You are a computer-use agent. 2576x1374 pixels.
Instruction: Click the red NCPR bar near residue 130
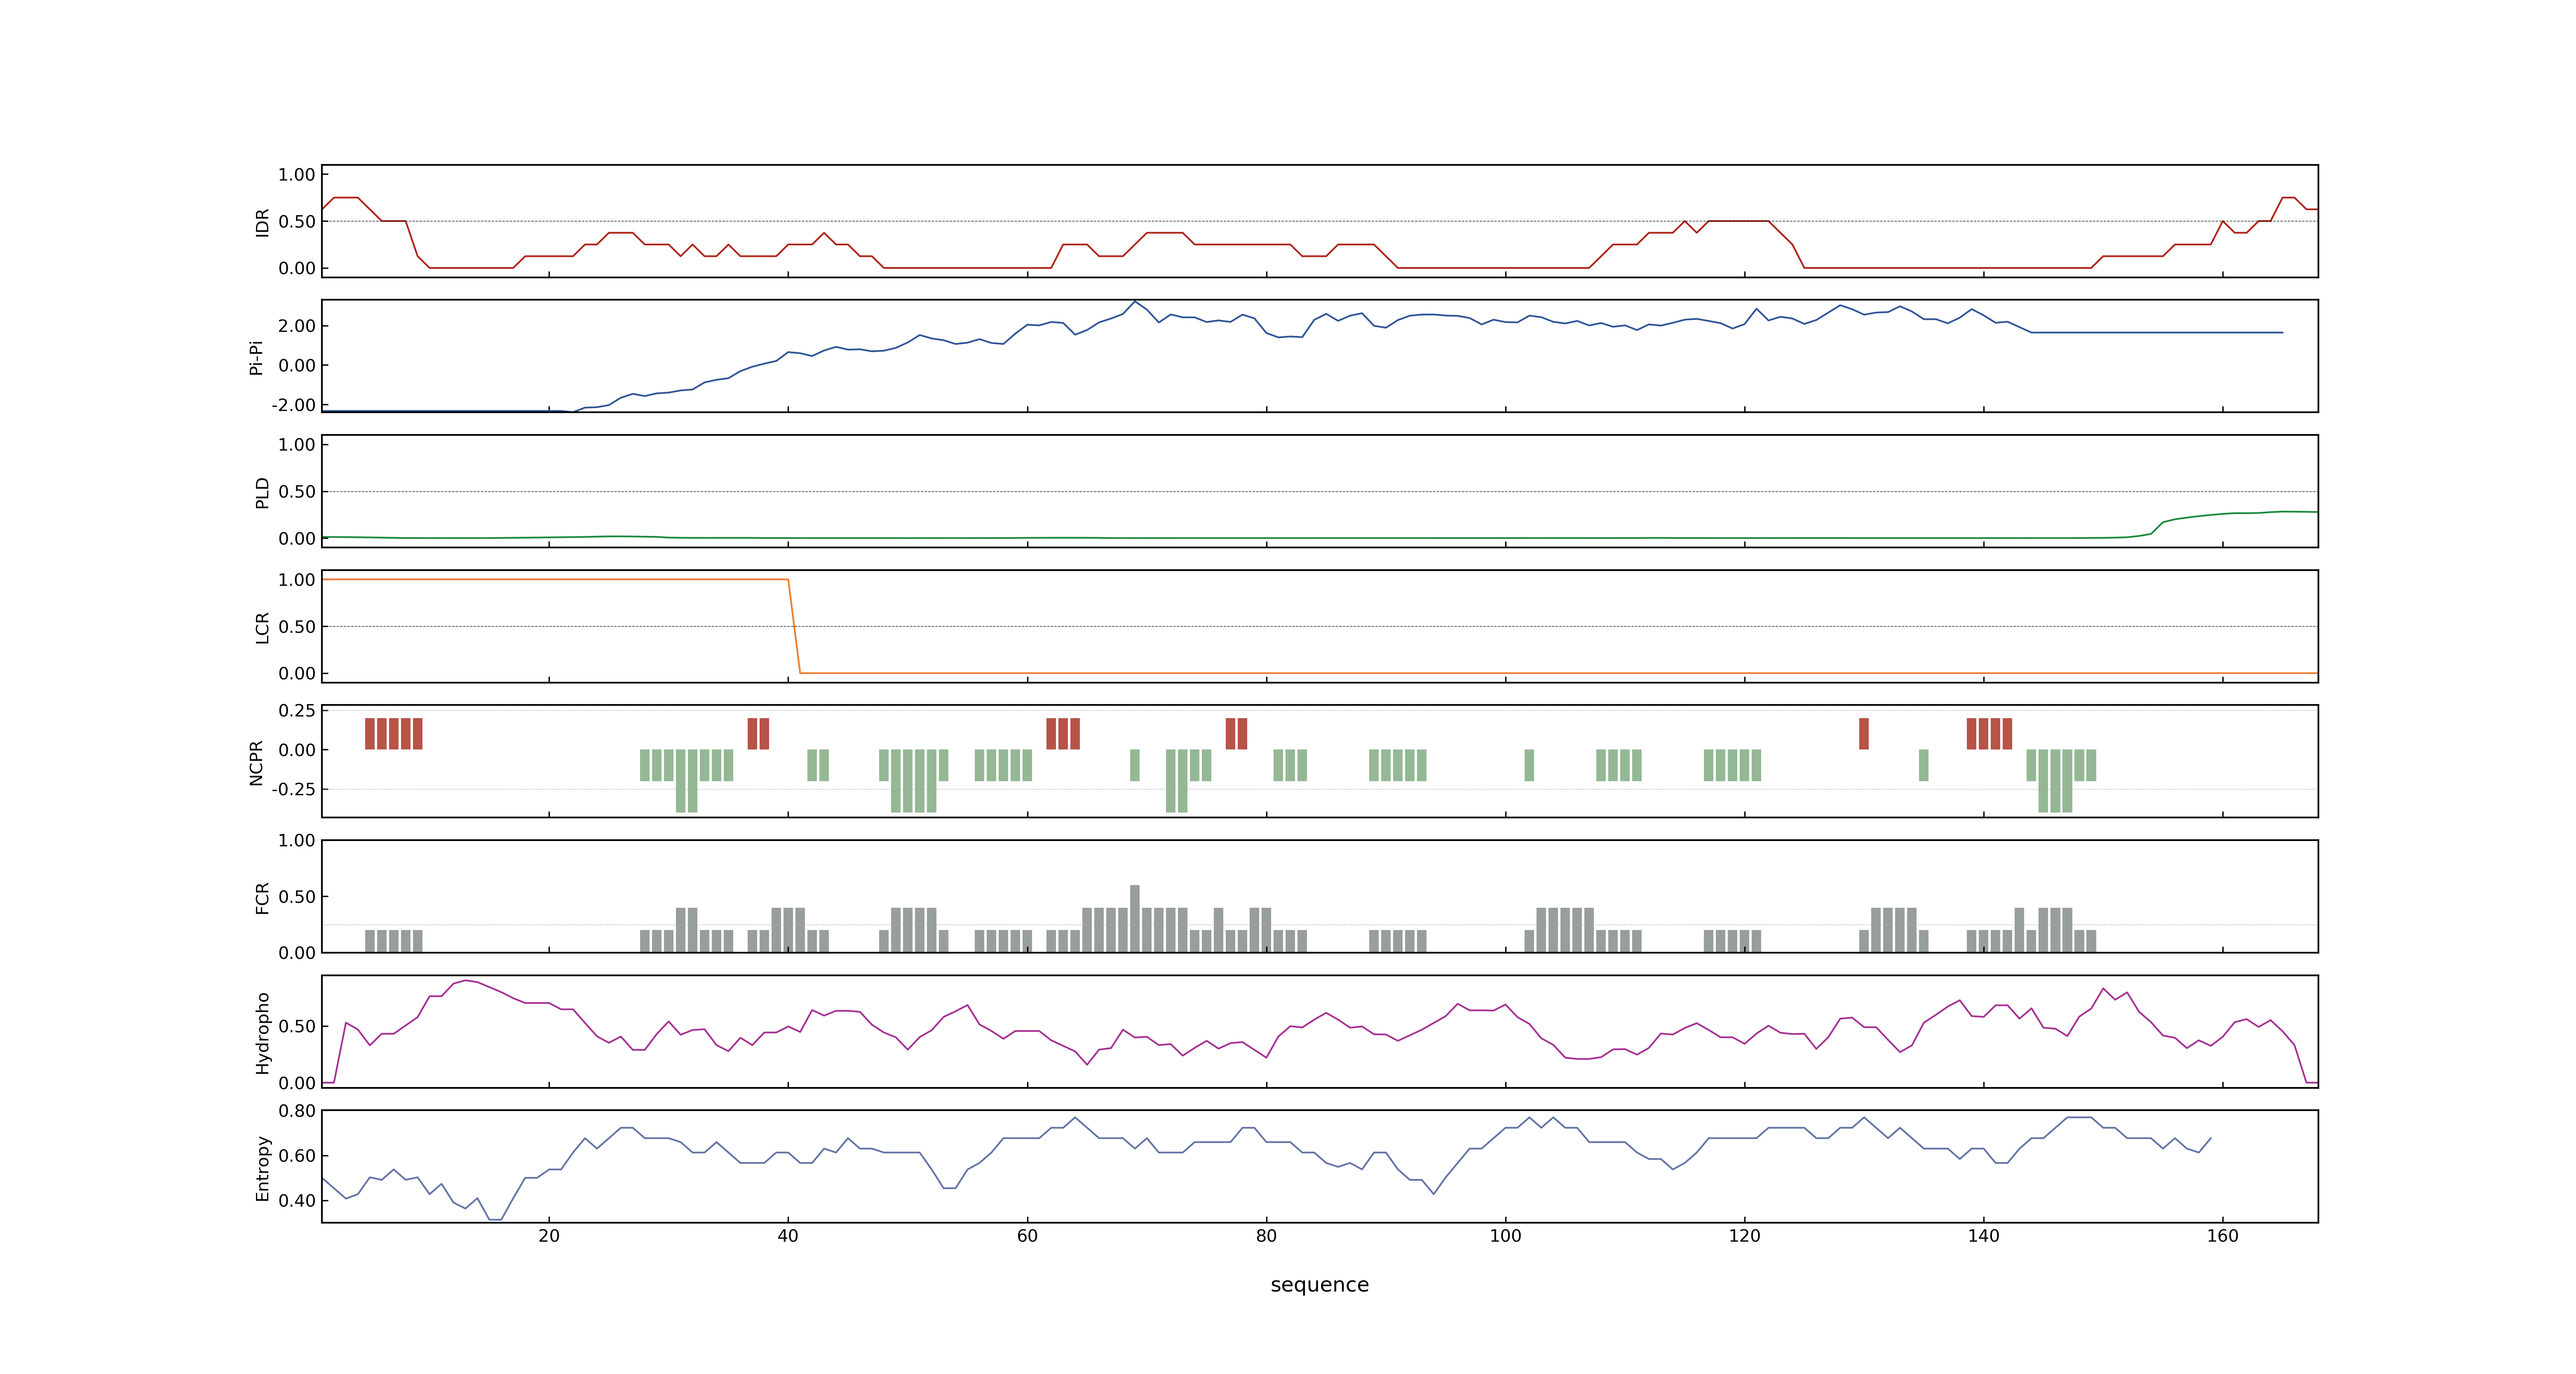point(1864,734)
